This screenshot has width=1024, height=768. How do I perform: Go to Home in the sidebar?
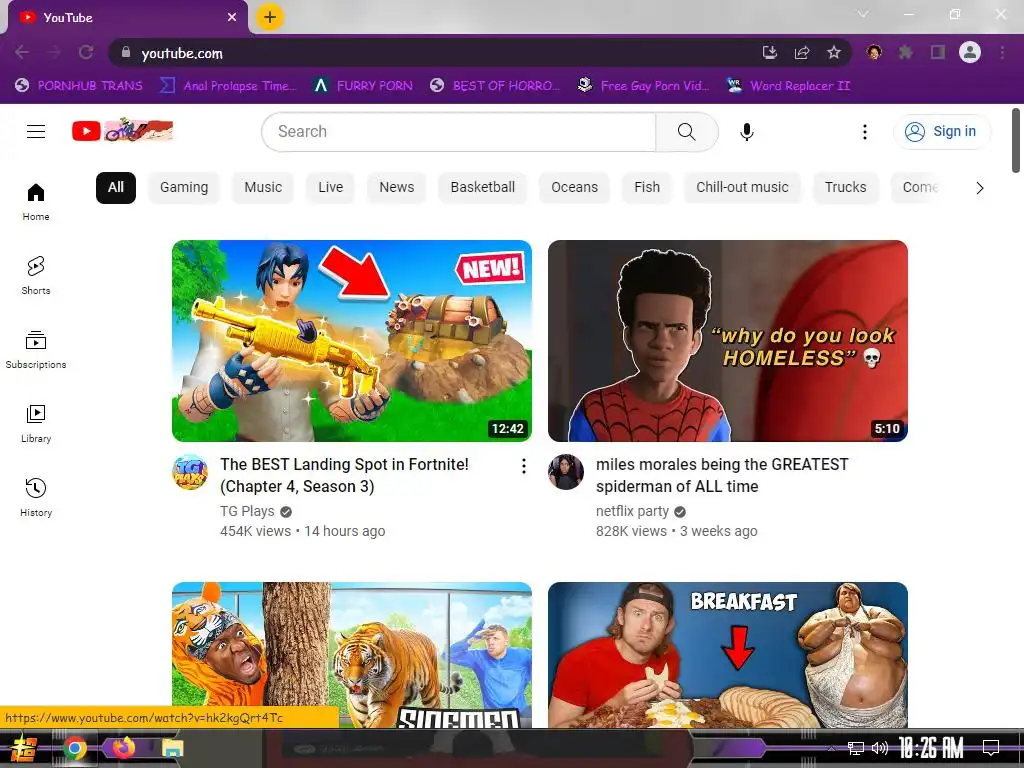(x=36, y=202)
